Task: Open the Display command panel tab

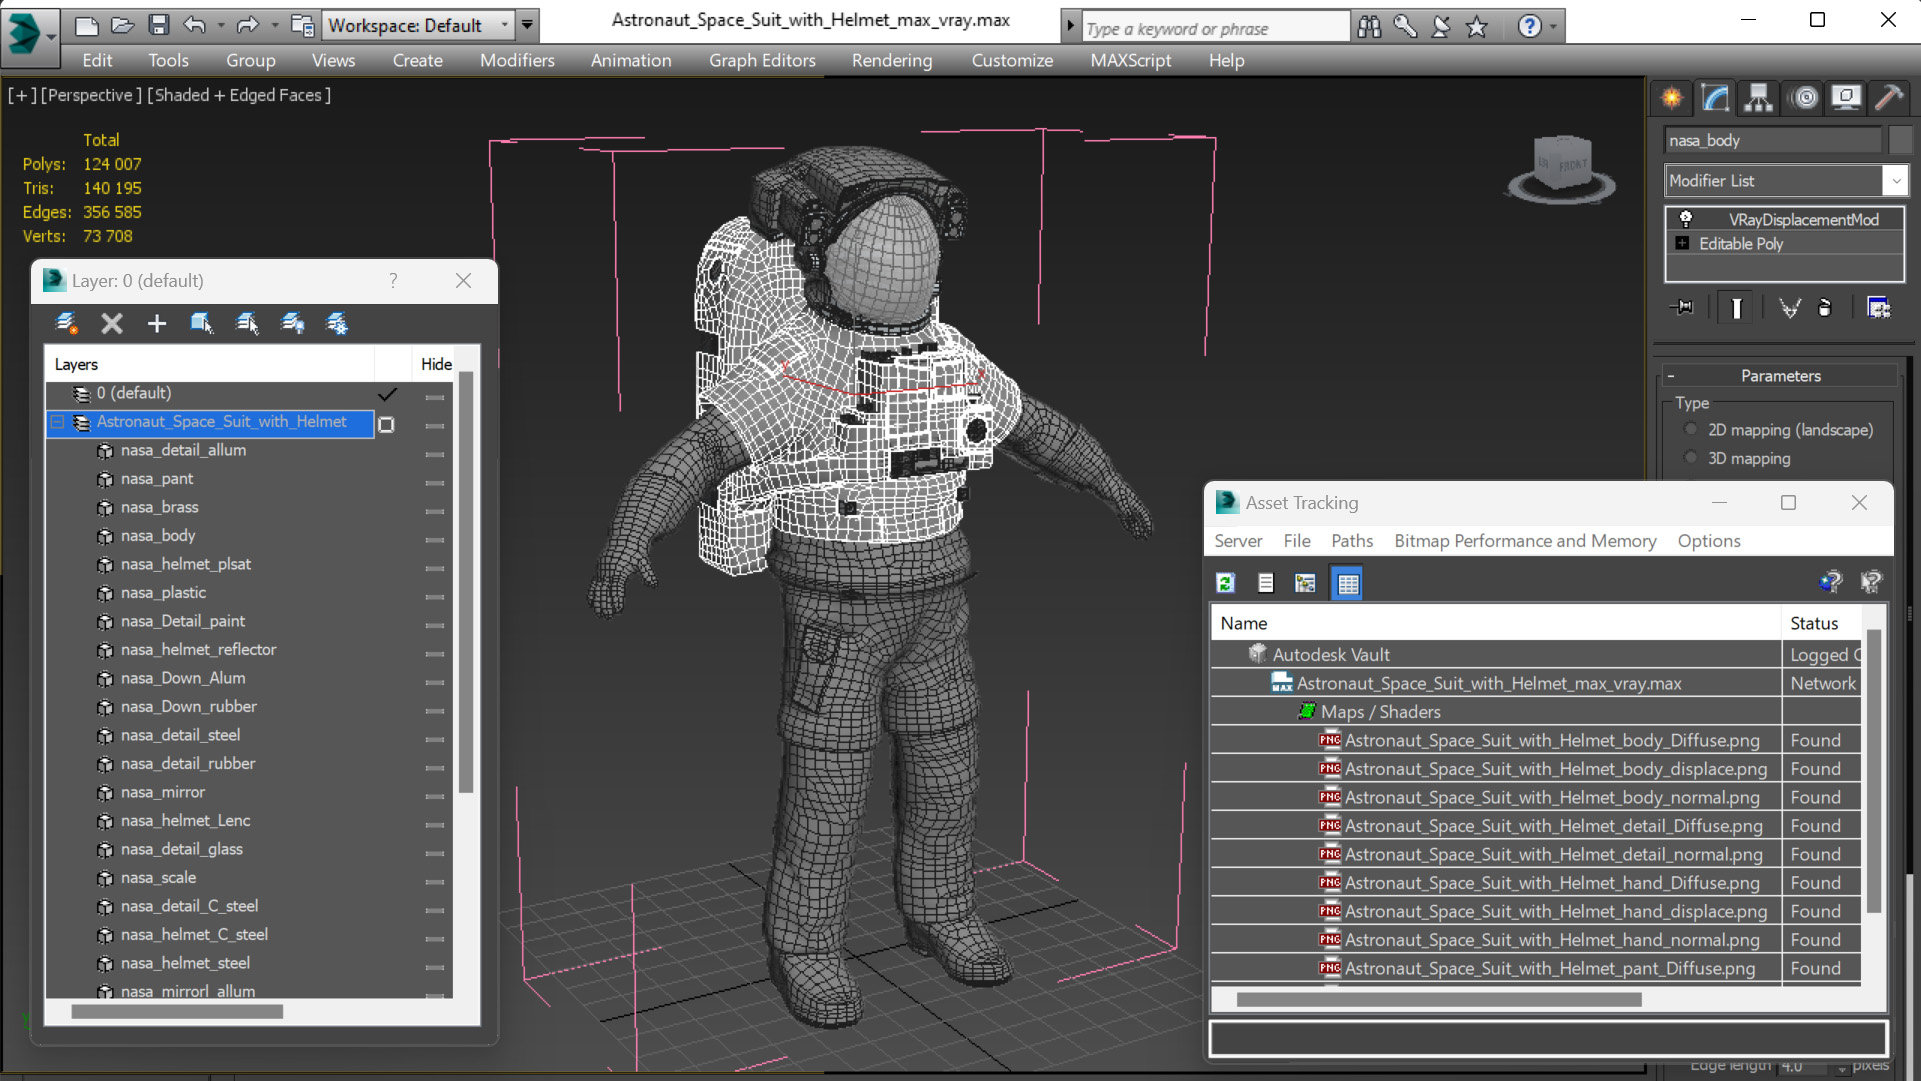Action: click(x=1846, y=97)
